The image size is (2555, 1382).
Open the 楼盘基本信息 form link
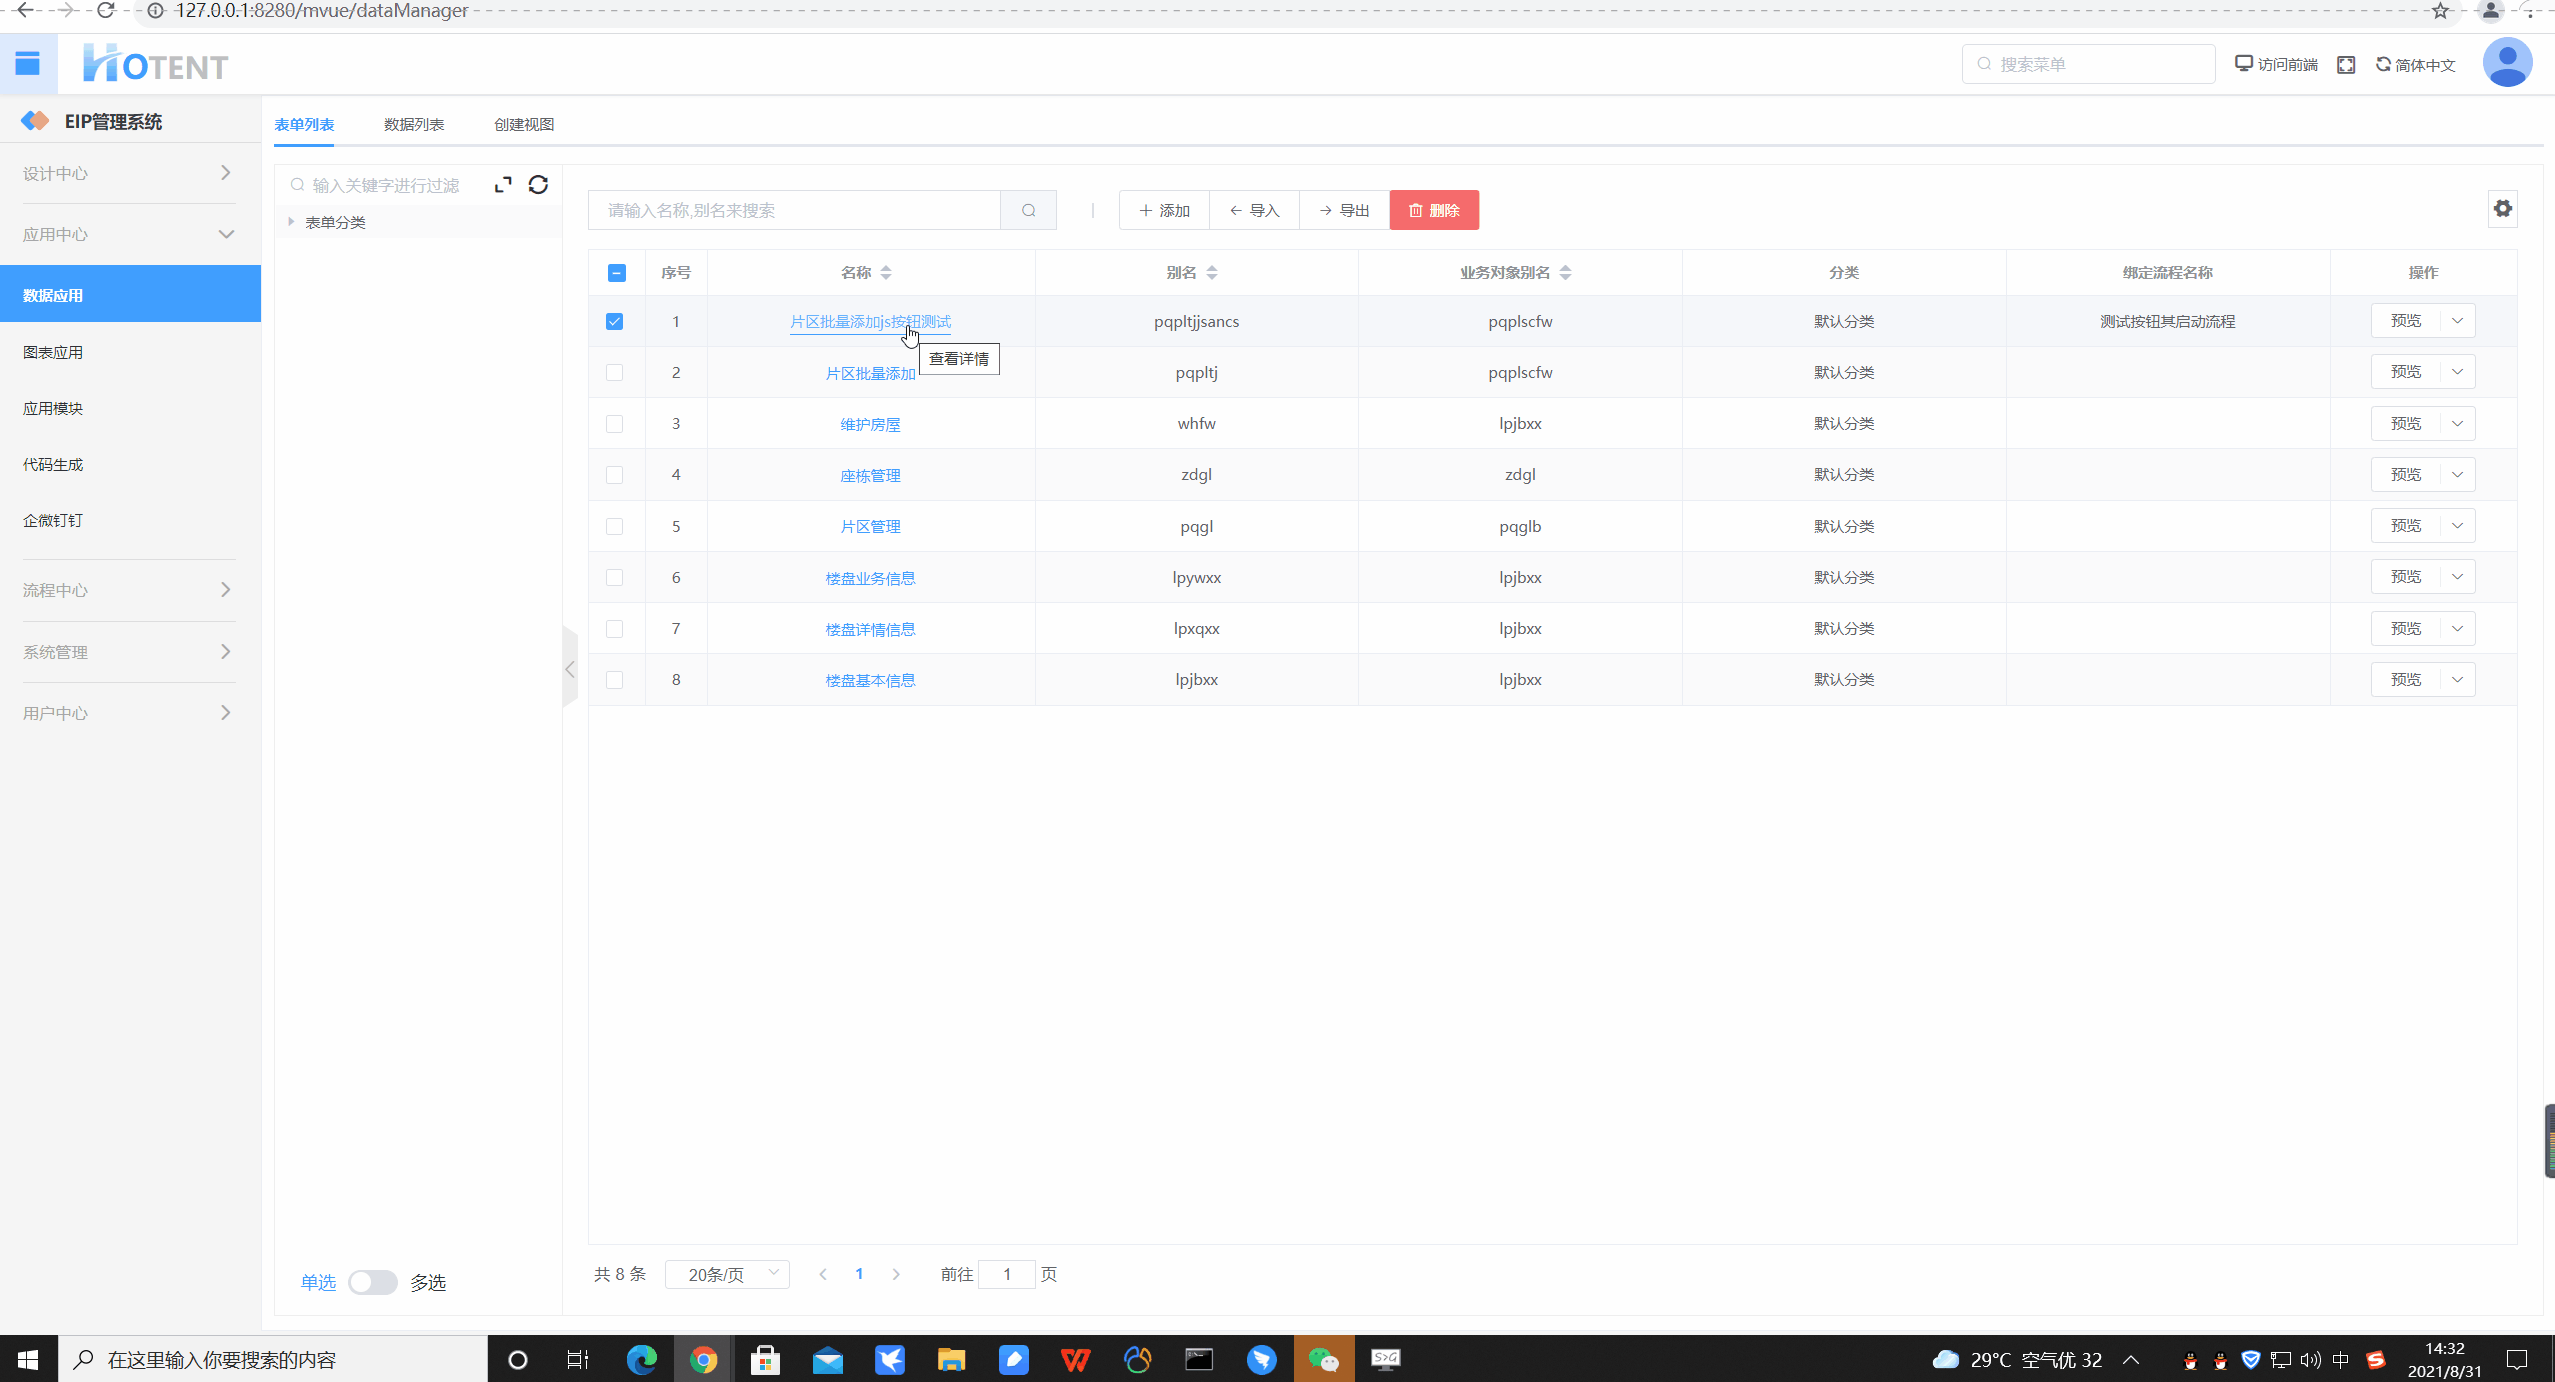[x=870, y=680]
